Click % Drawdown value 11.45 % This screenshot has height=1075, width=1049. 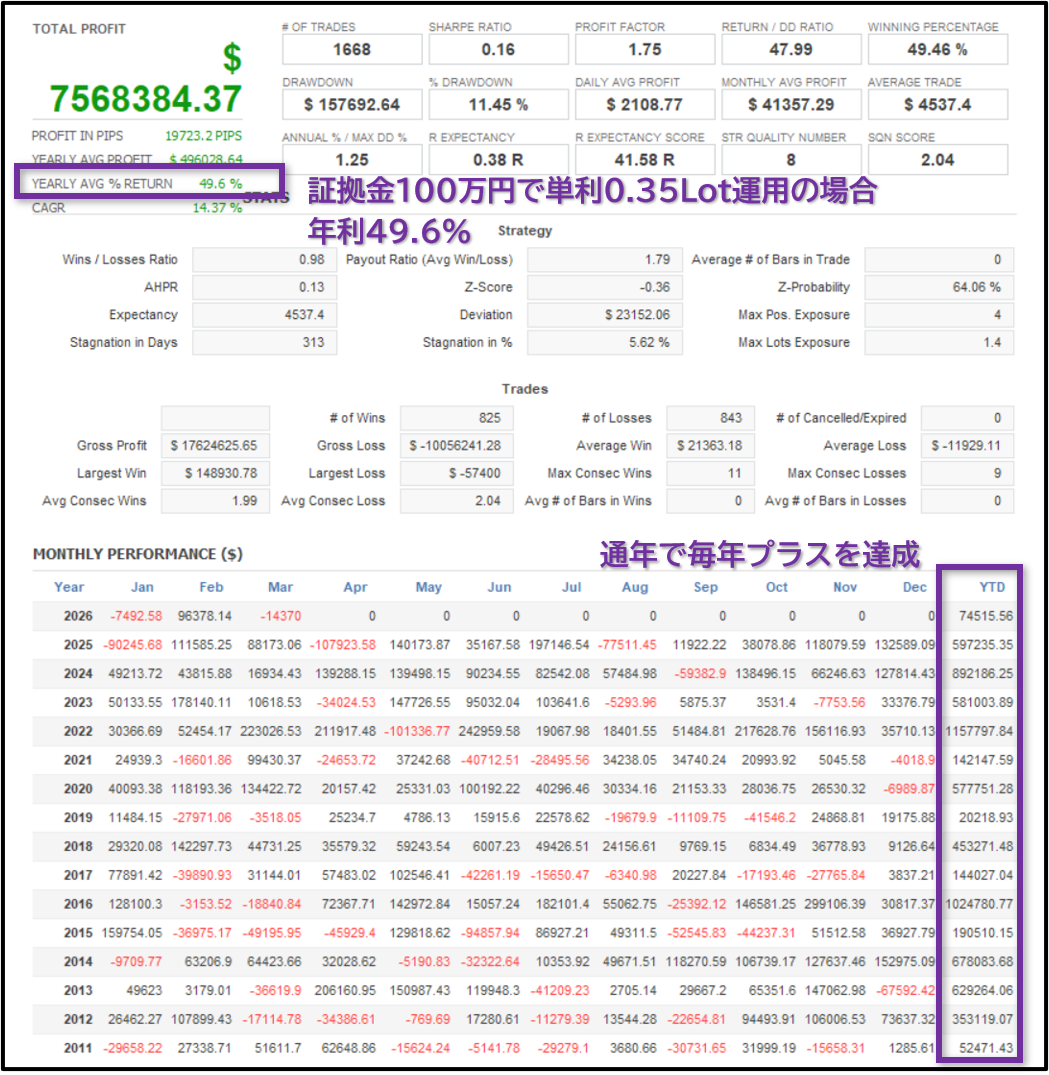tap(498, 105)
